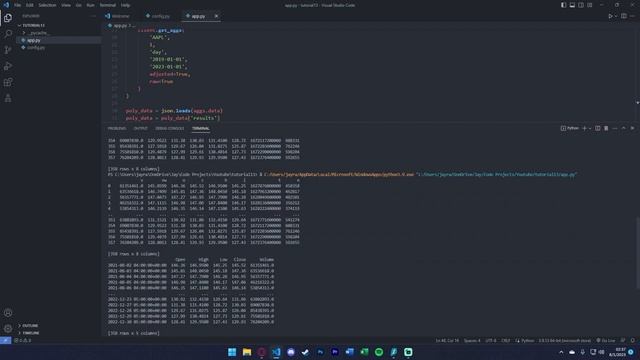
Task: Open editor More Actions ellipsis
Action: [x=632, y=16]
